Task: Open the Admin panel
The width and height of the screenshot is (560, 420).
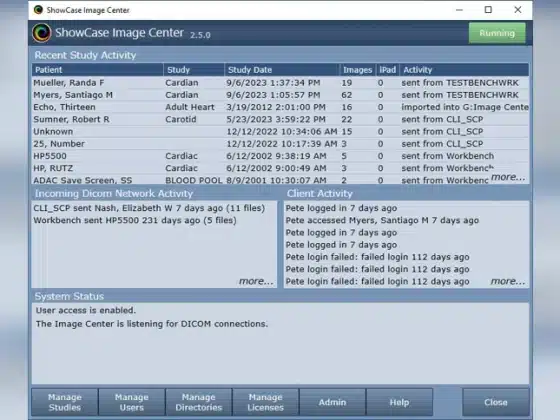Action: 332,402
